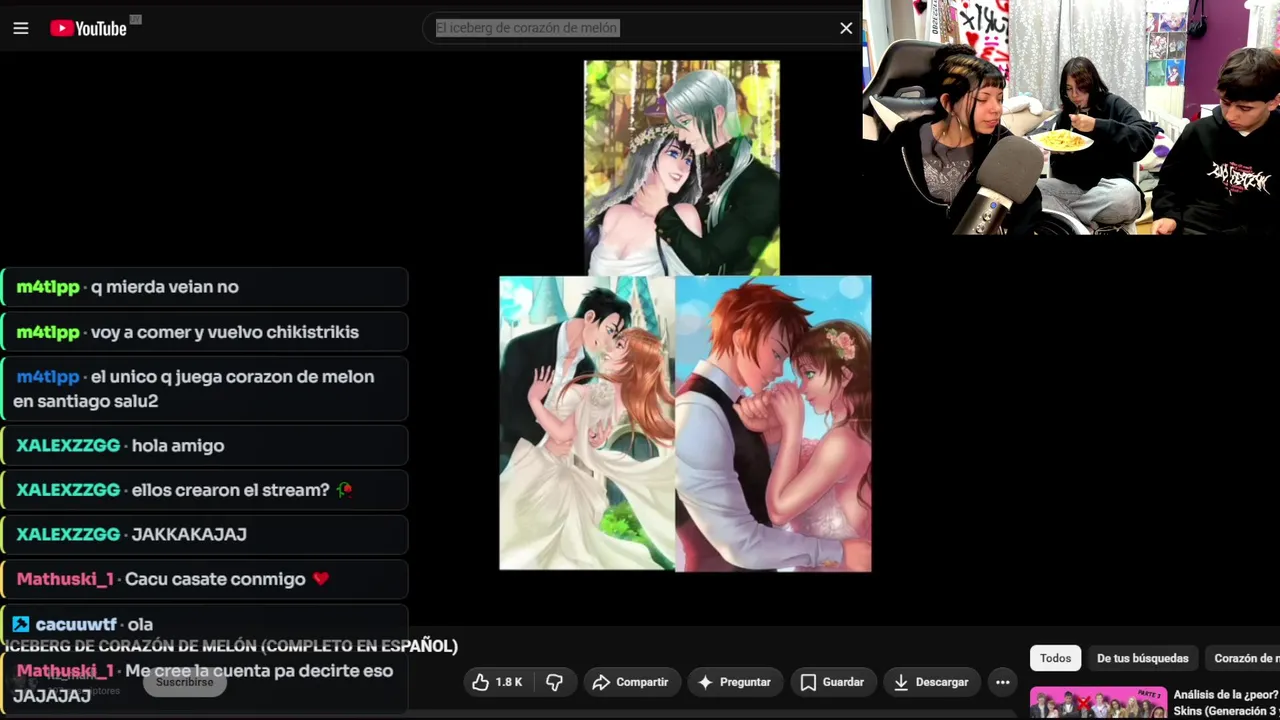Screen dimensions: 1280x720
Task: Click the Preguntar button
Action: coord(734,682)
